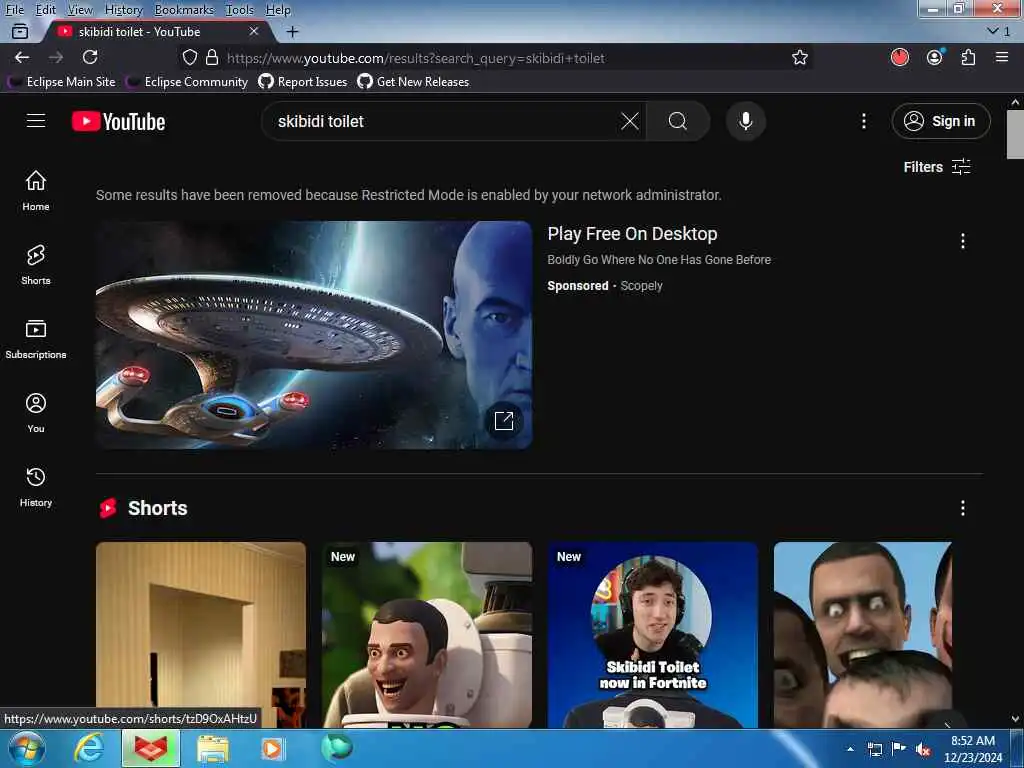Bookmark this page with the star icon

(800, 57)
